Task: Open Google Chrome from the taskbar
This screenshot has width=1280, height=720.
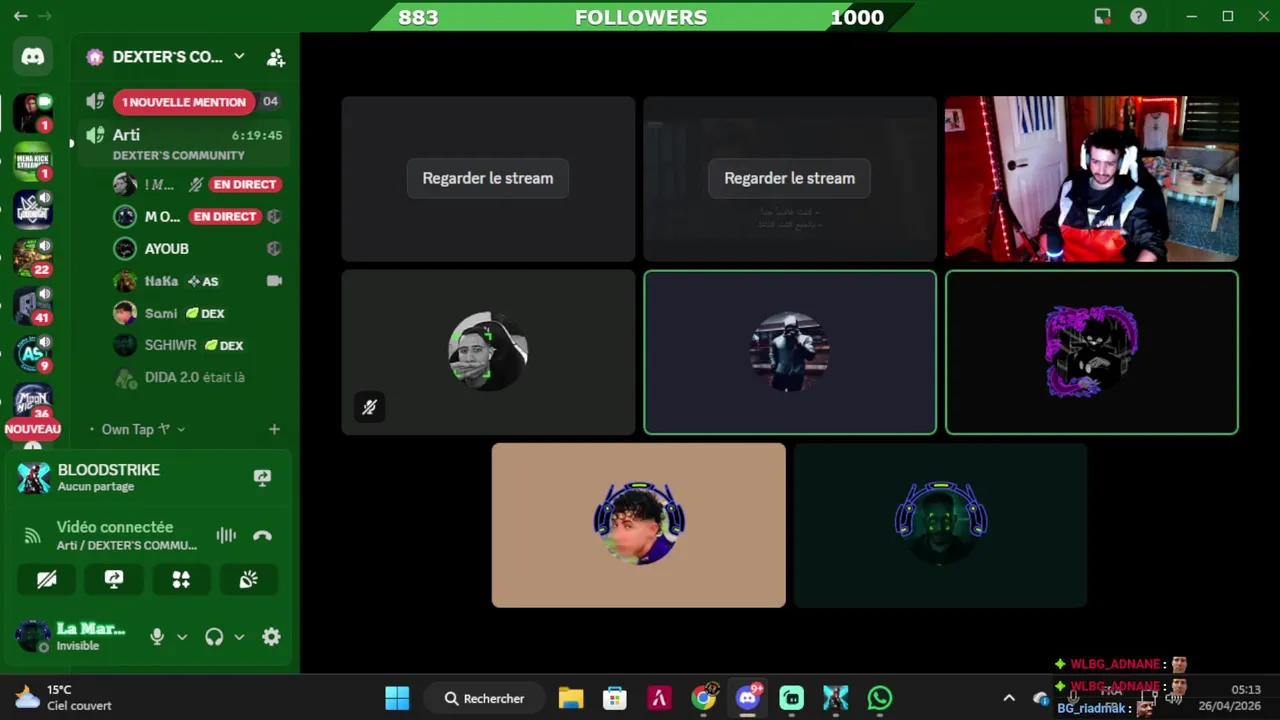Action: tap(703, 698)
